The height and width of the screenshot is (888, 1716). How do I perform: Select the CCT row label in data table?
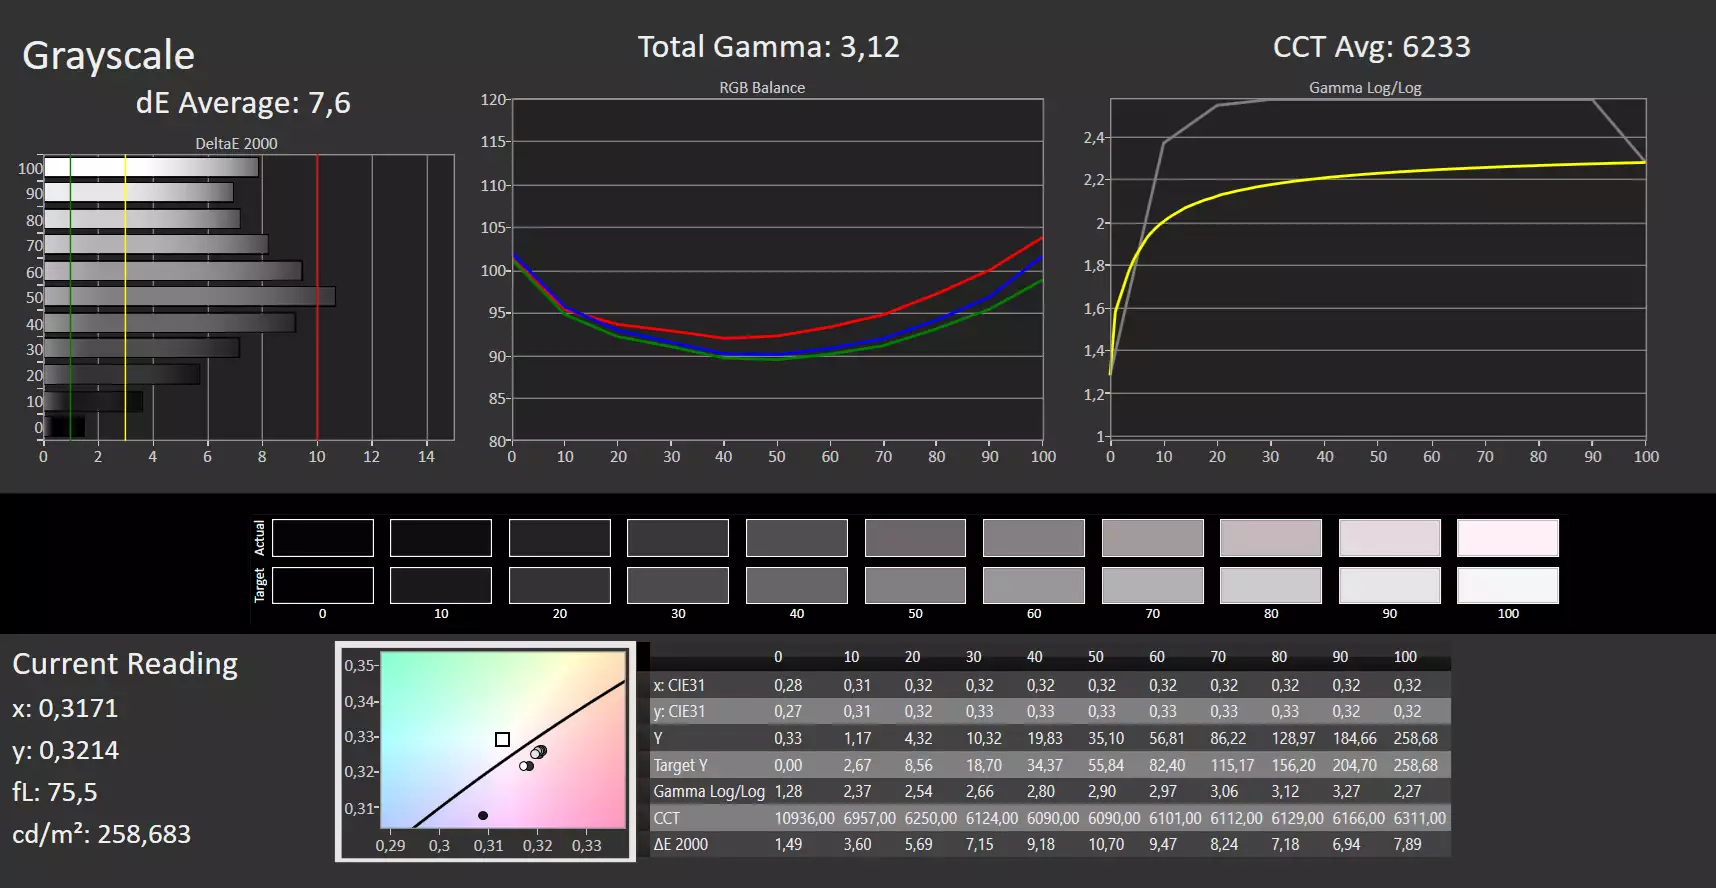(666, 818)
